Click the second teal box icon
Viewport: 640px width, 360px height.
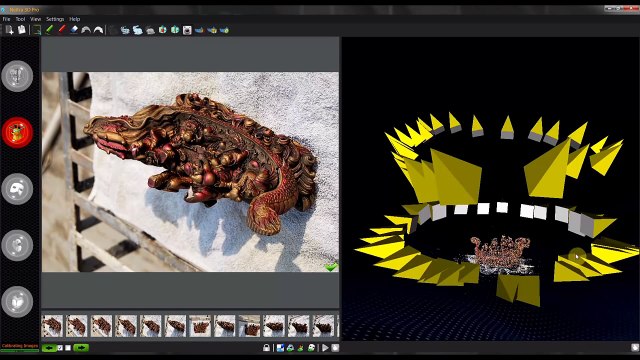pos(175,30)
